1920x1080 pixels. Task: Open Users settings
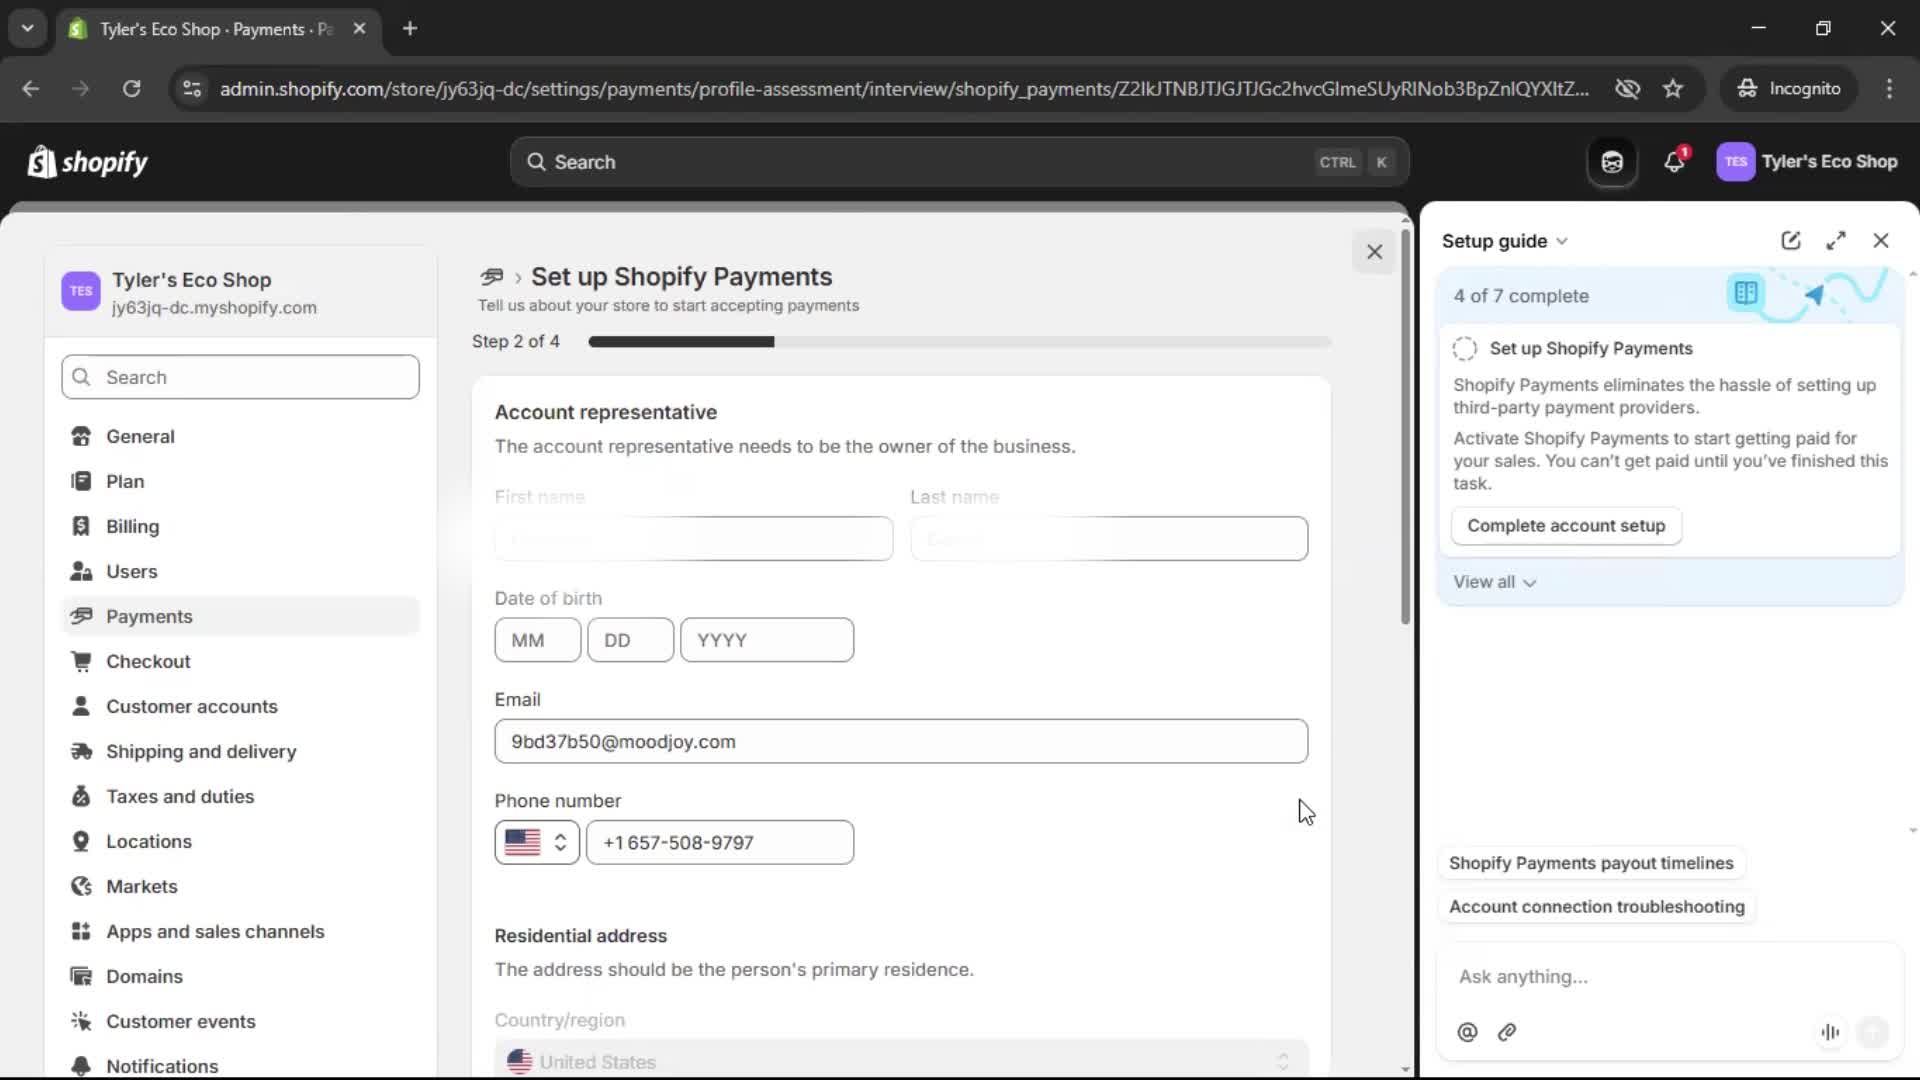240,572
